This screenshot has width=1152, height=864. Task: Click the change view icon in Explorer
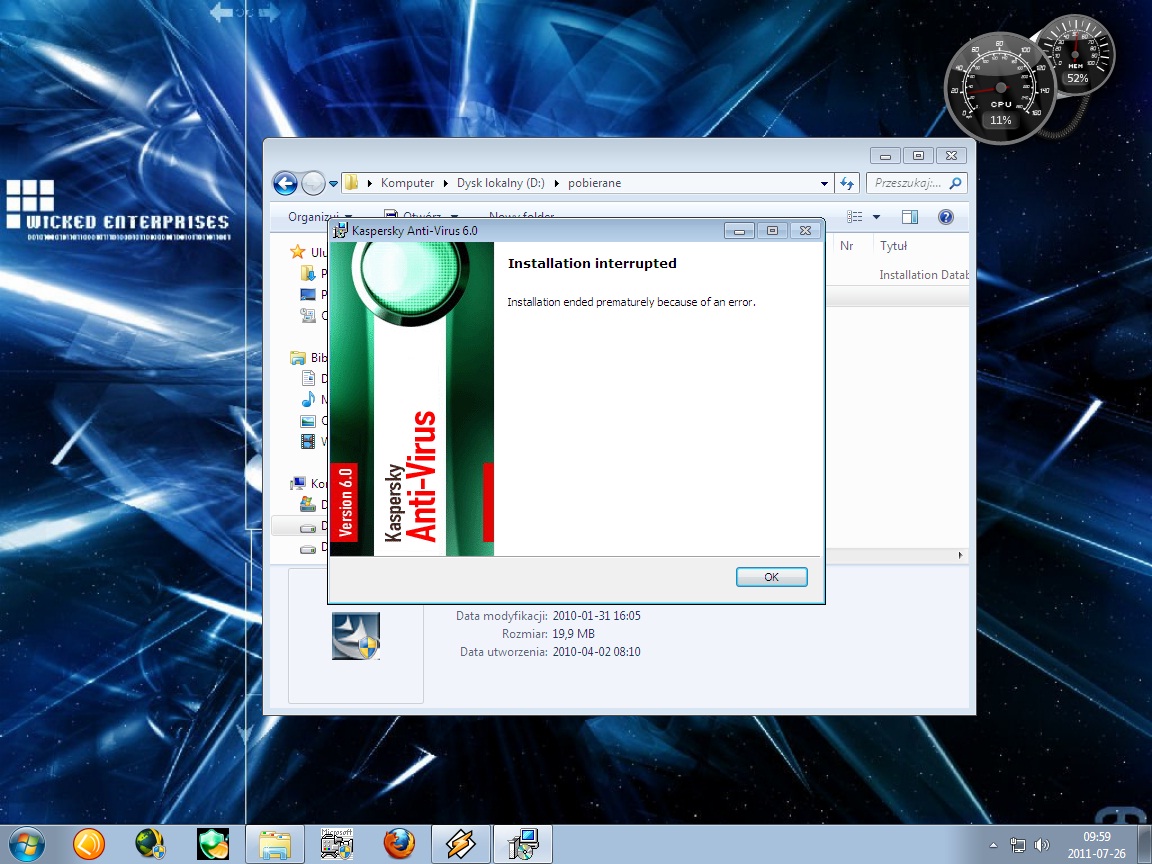coord(854,217)
